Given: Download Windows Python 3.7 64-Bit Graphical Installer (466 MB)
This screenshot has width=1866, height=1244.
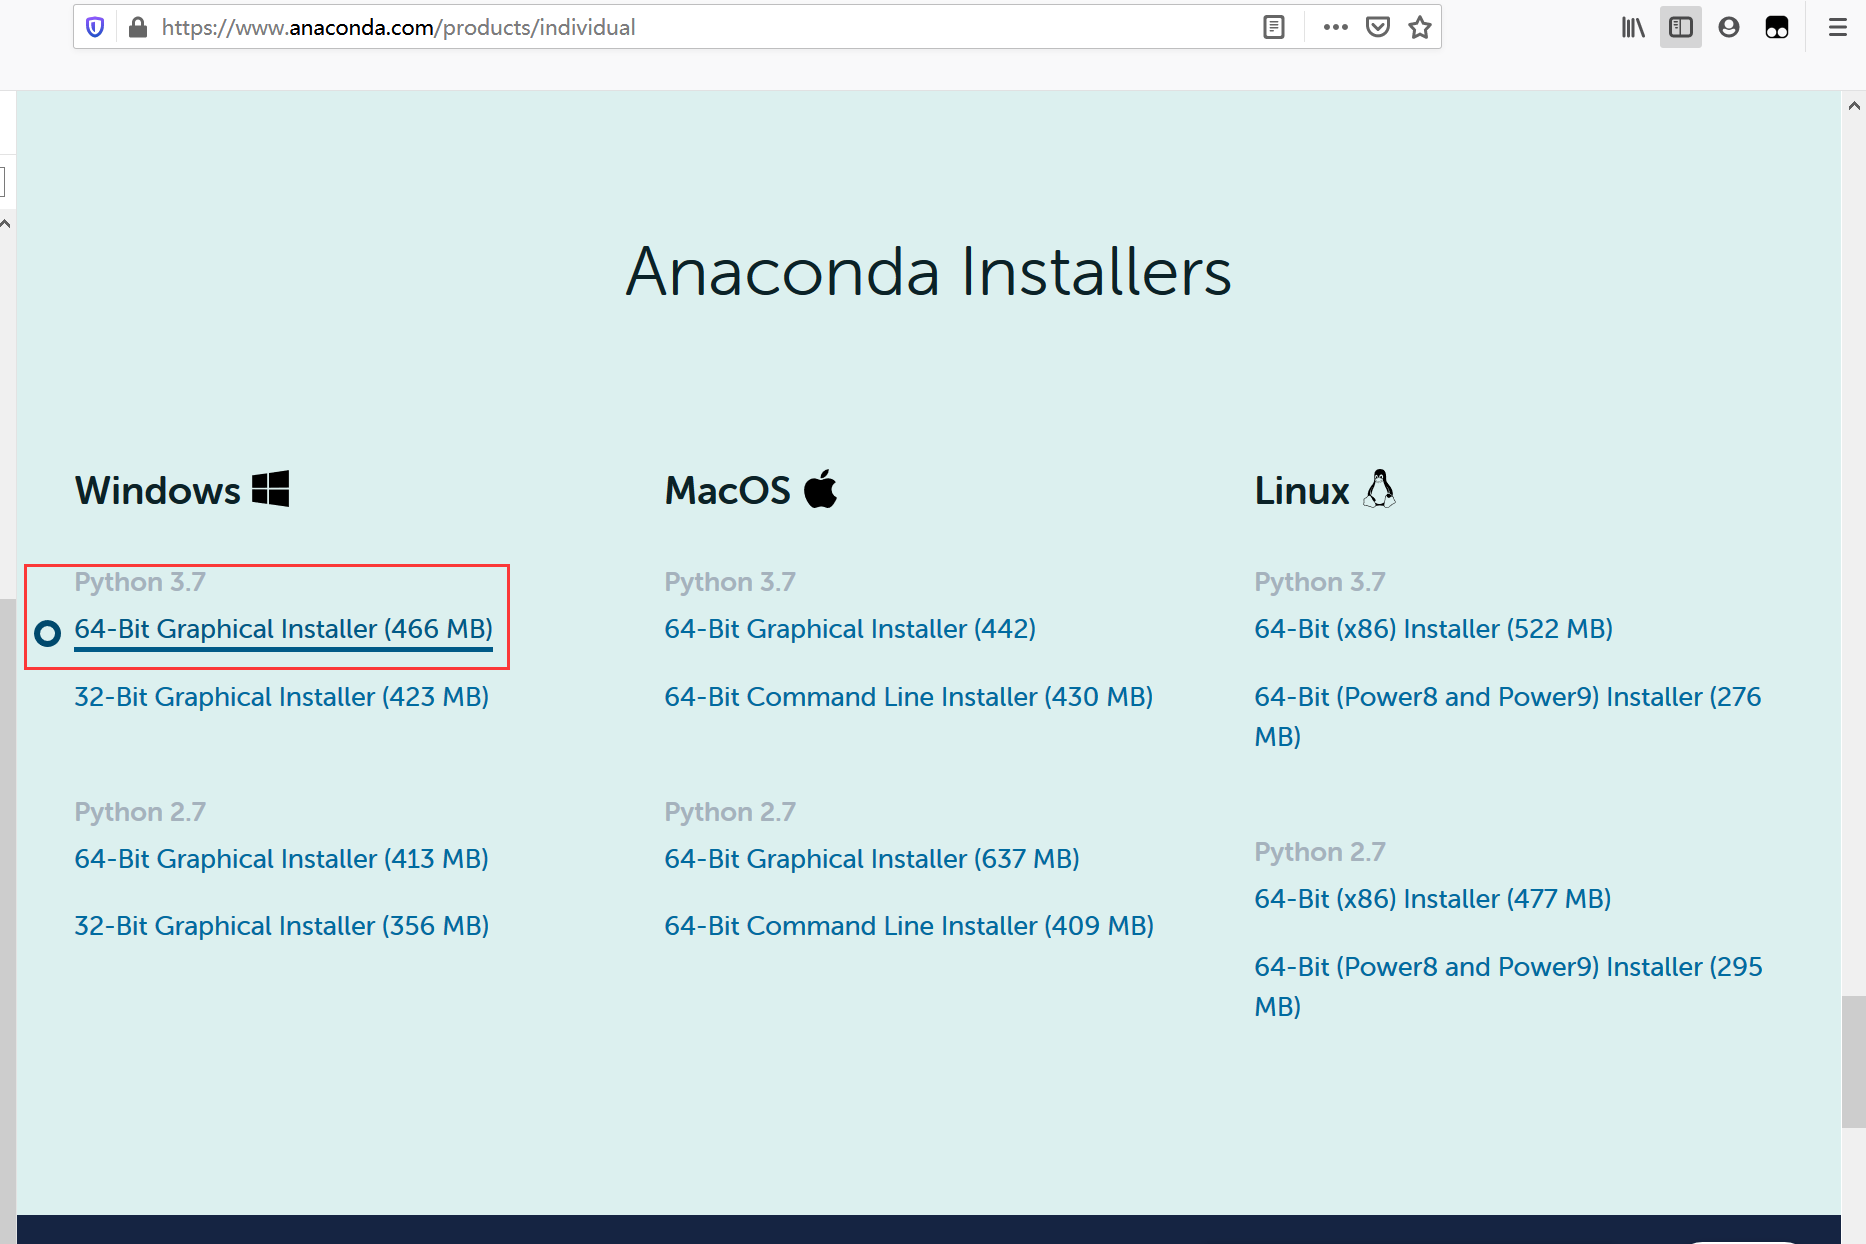Looking at the screenshot, I should pyautogui.click(x=284, y=629).
